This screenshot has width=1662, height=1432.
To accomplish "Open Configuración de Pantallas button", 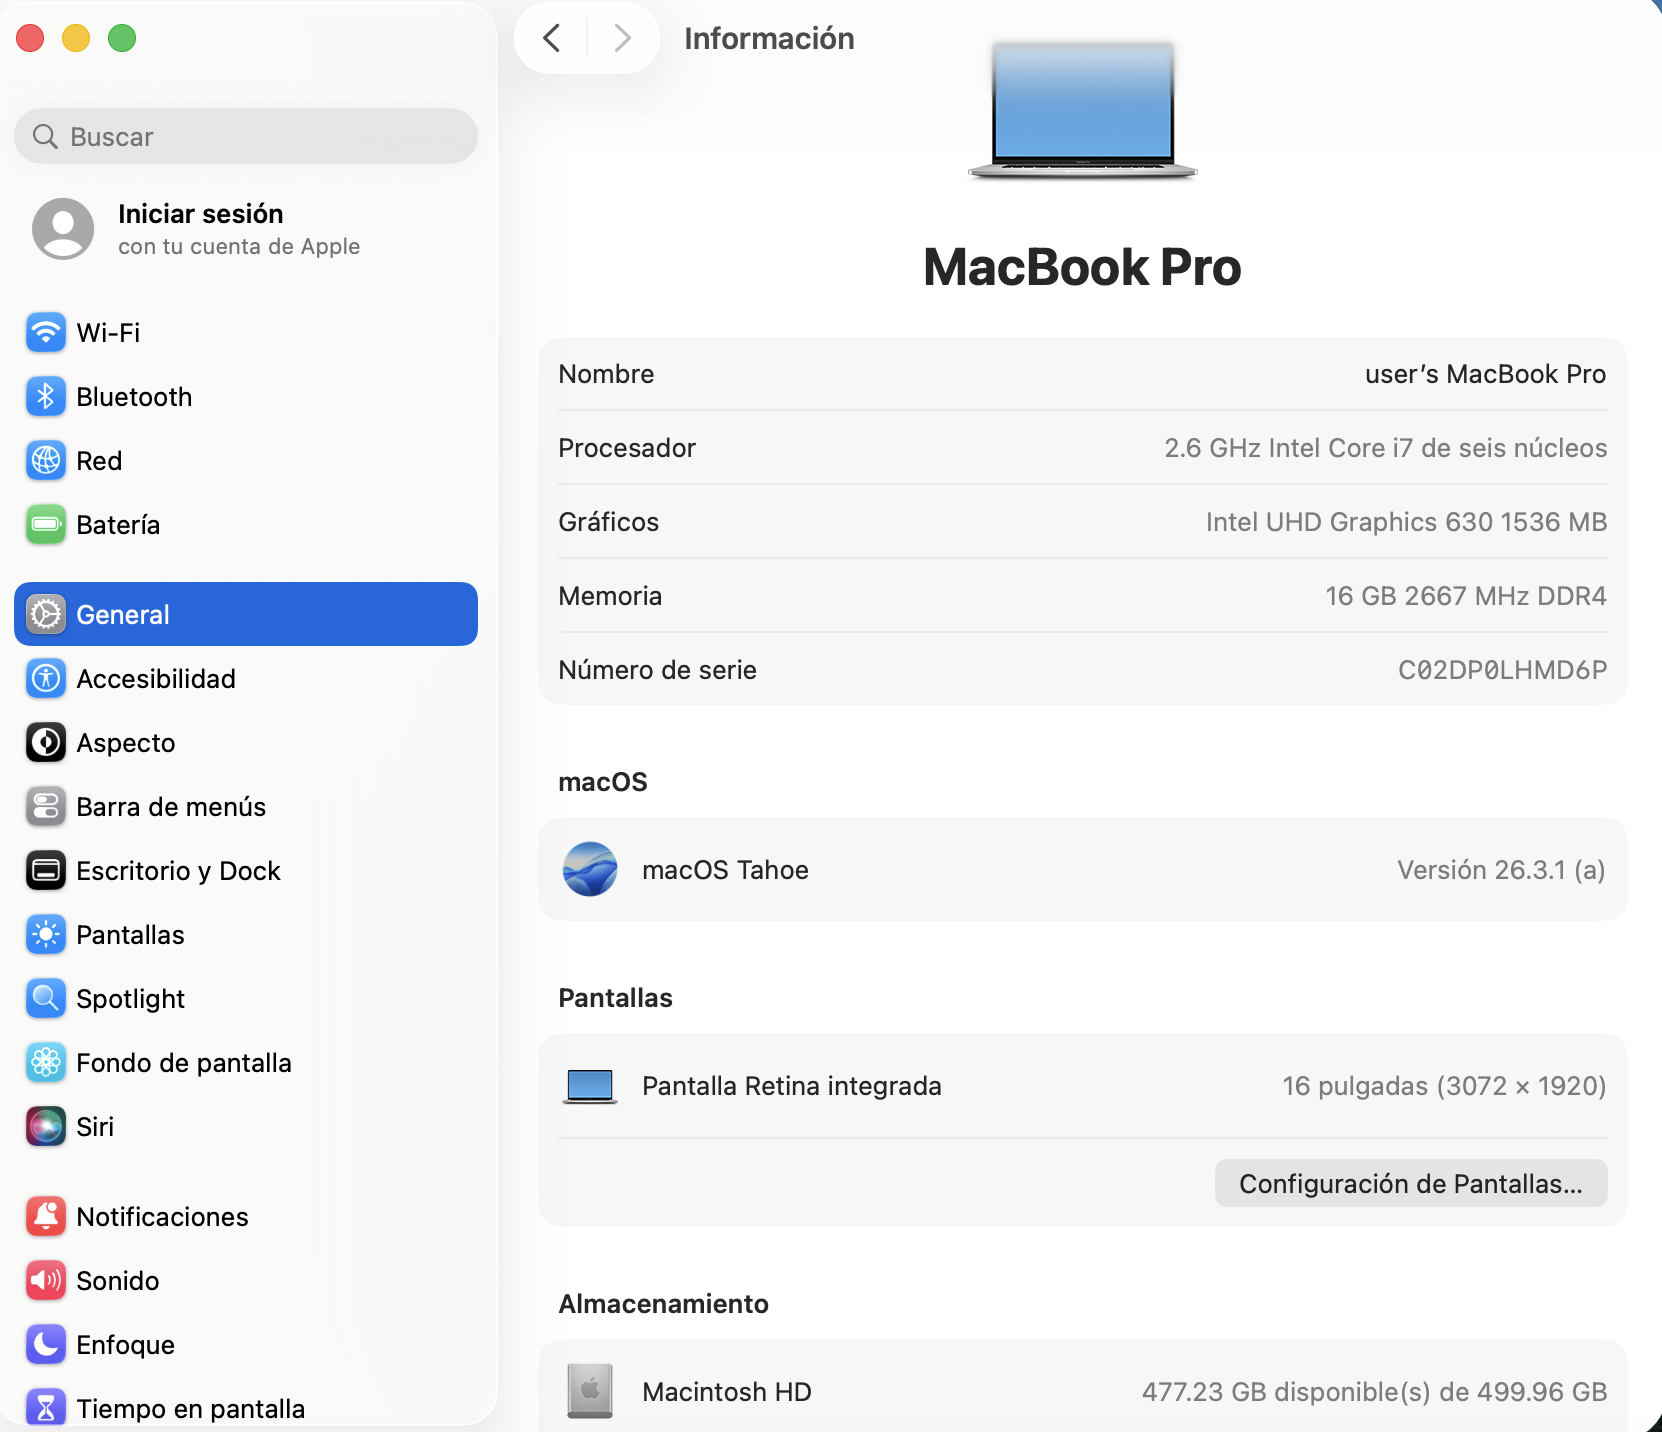I will (1411, 1183).
